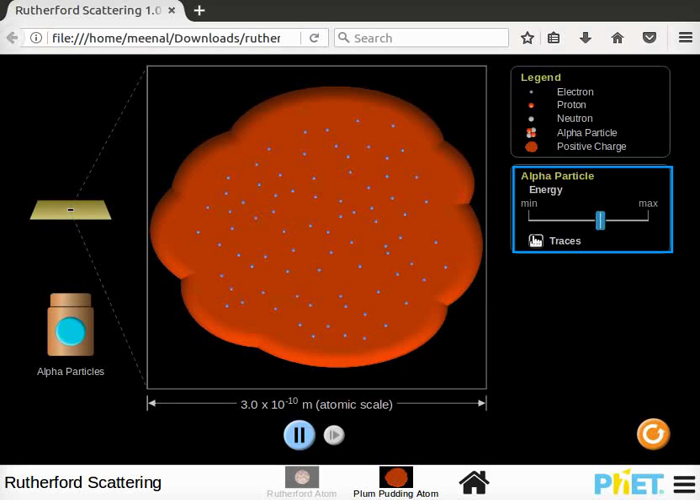700x500 pixels.
Task: Go to the PhET home screen
Action: pyautogui.click(x=474, y=482)
